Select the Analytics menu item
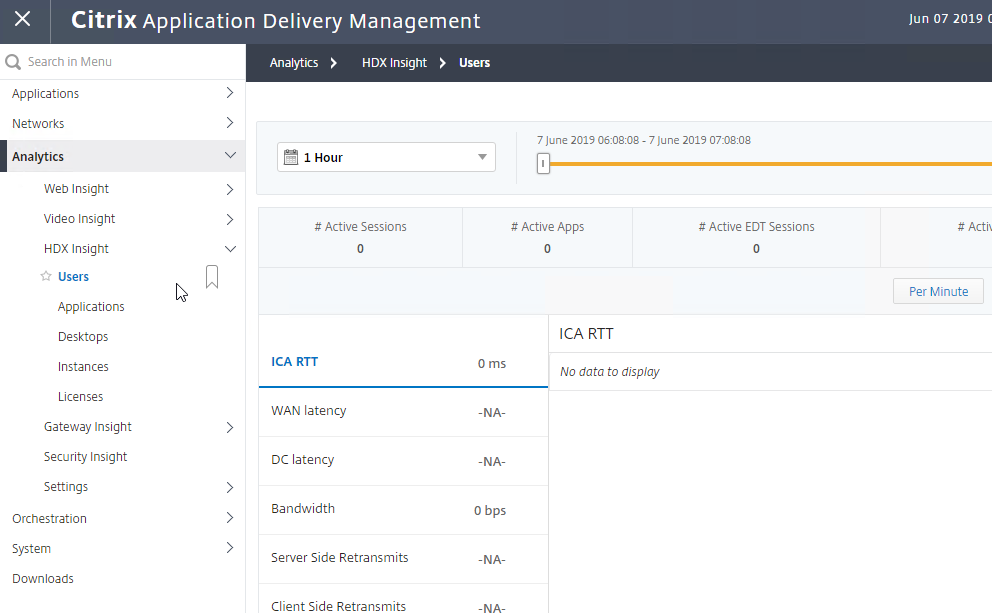 (38, 156)
